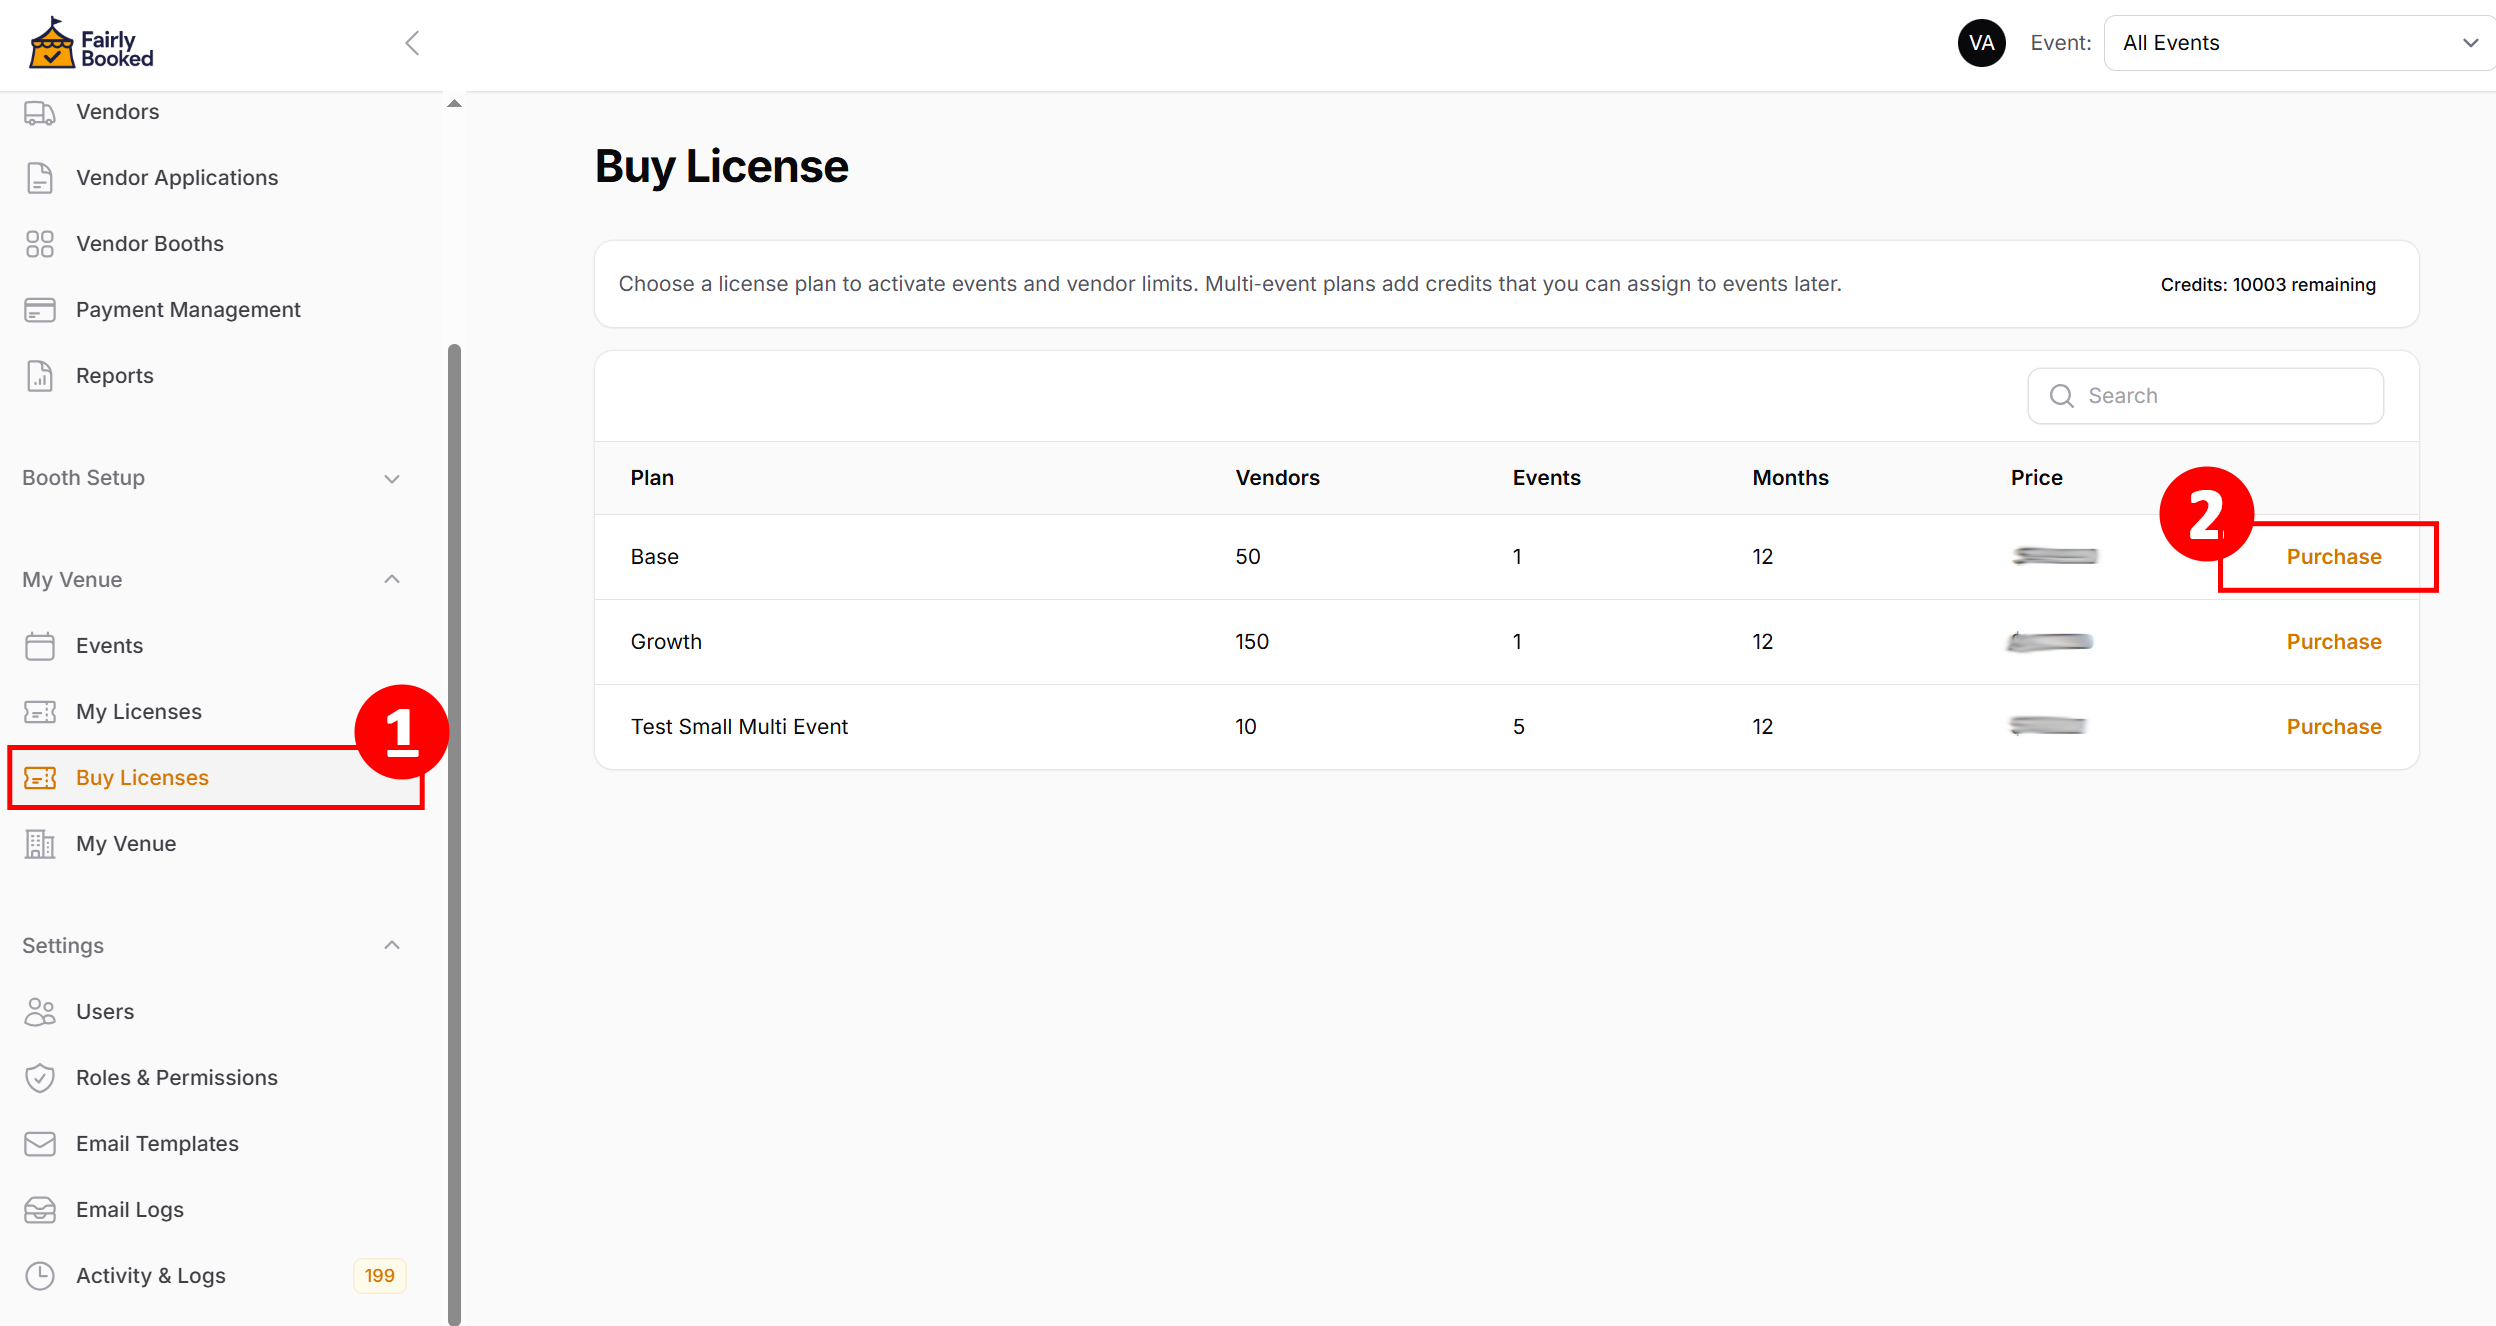The image size is (2496, 1326).
Task: Click the Payment Management card icon
Action: (40, 310)
